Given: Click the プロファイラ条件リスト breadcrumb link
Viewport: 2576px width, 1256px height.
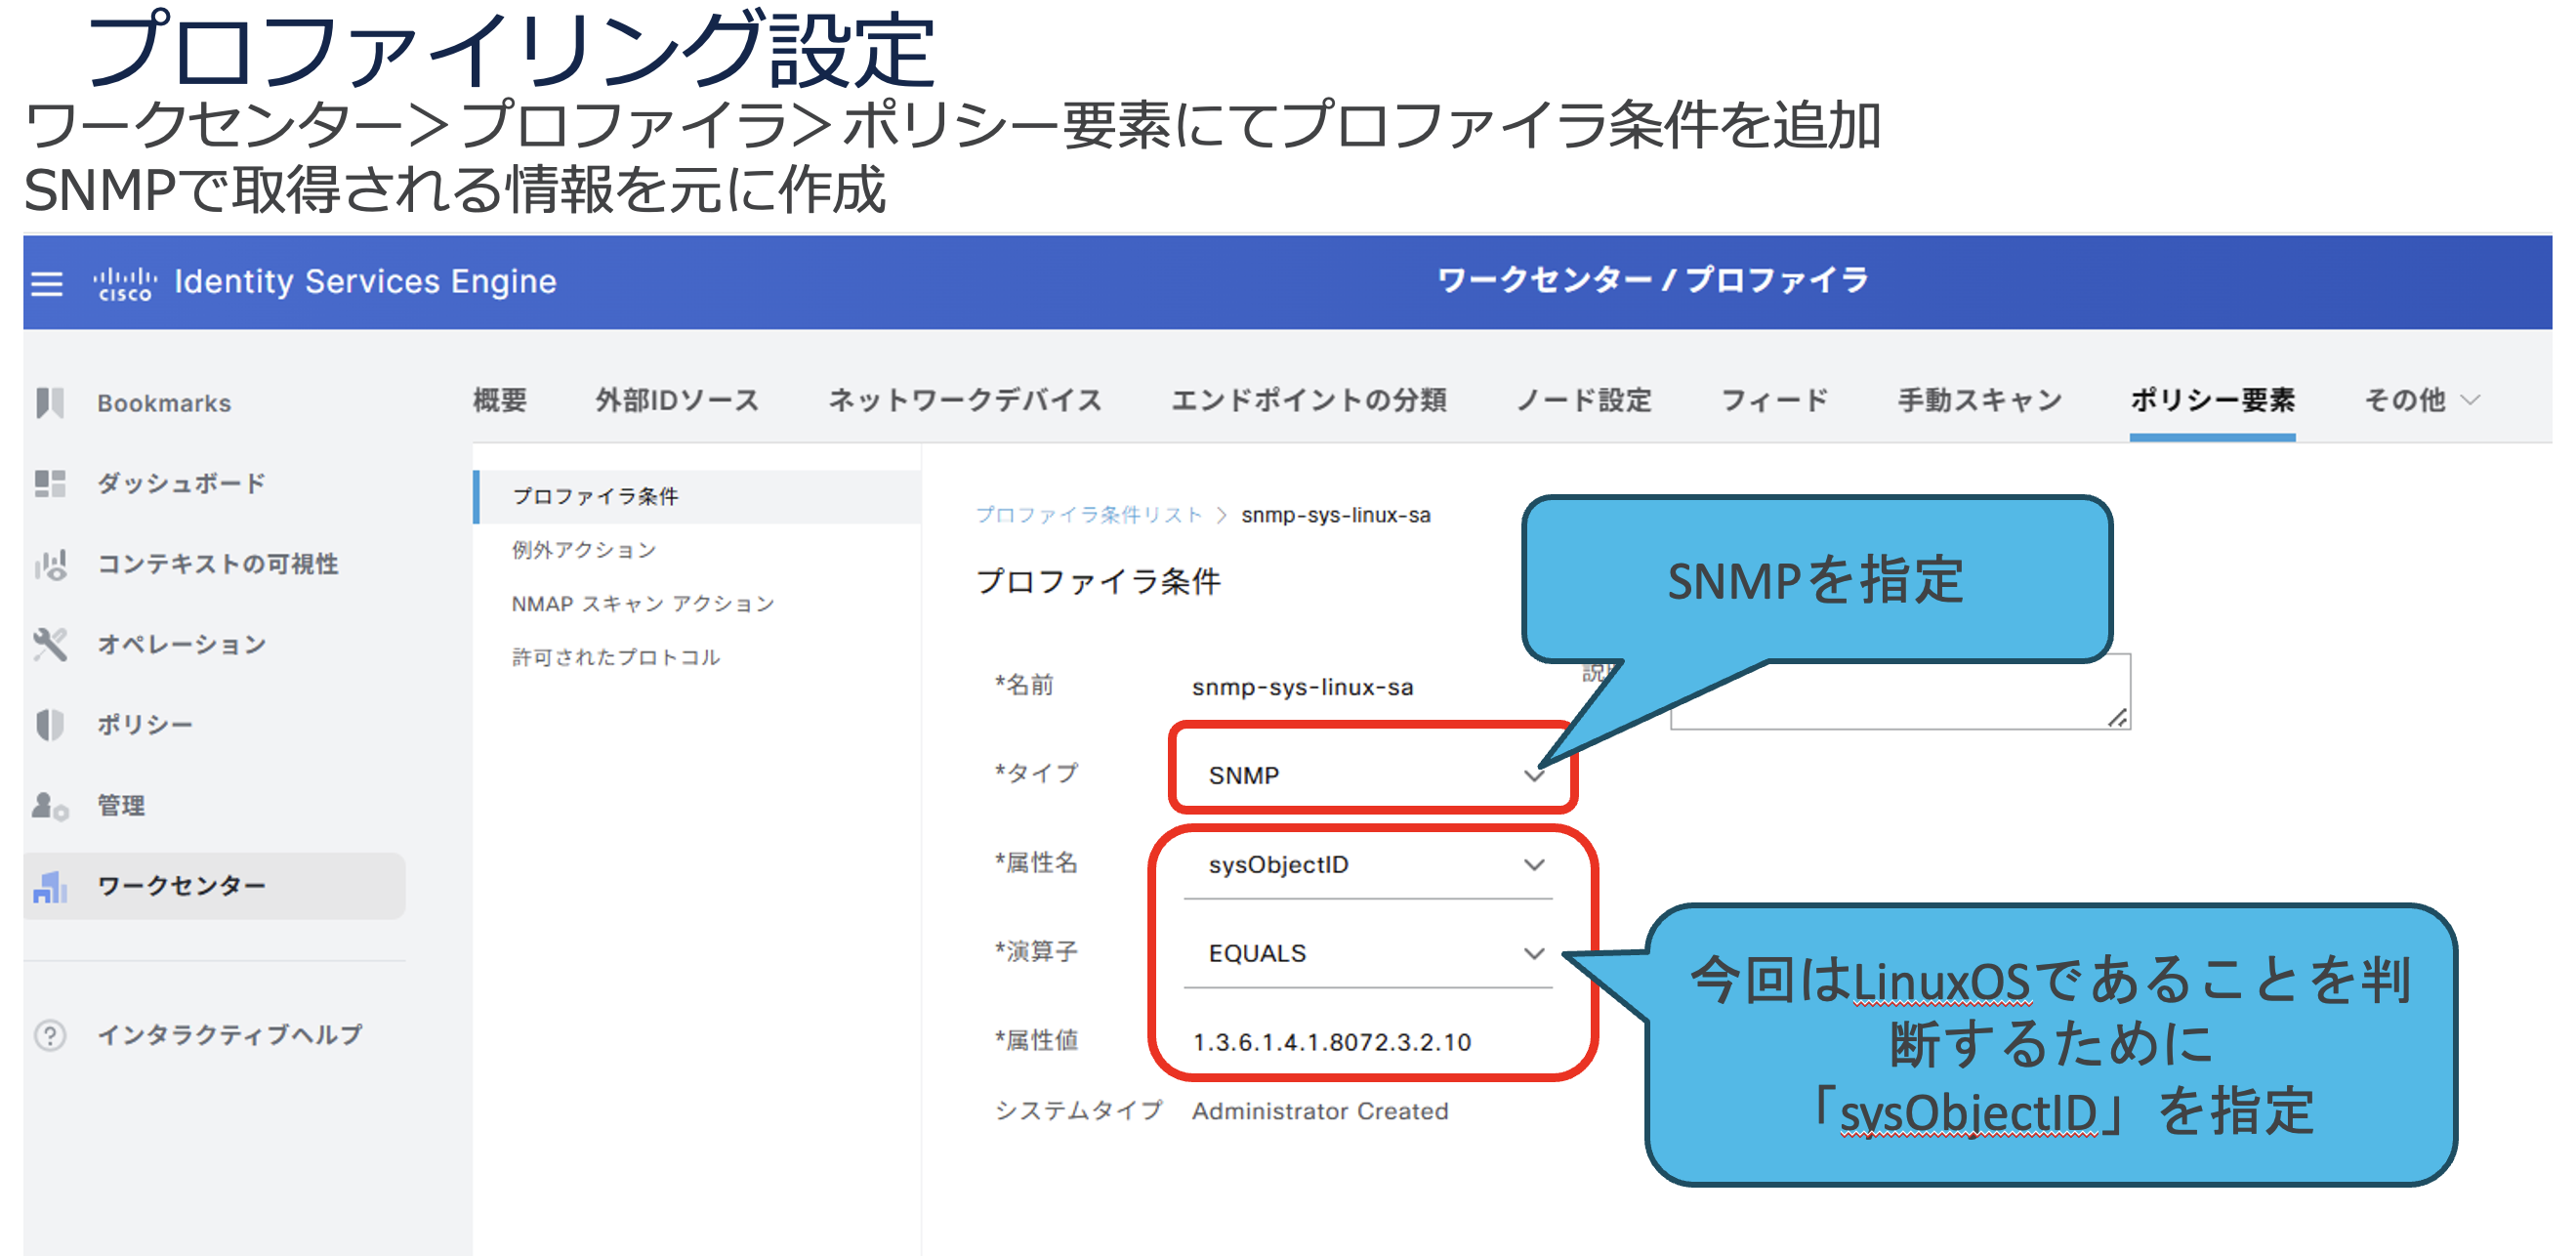Looking at the screenshot, I should 1088,515.
